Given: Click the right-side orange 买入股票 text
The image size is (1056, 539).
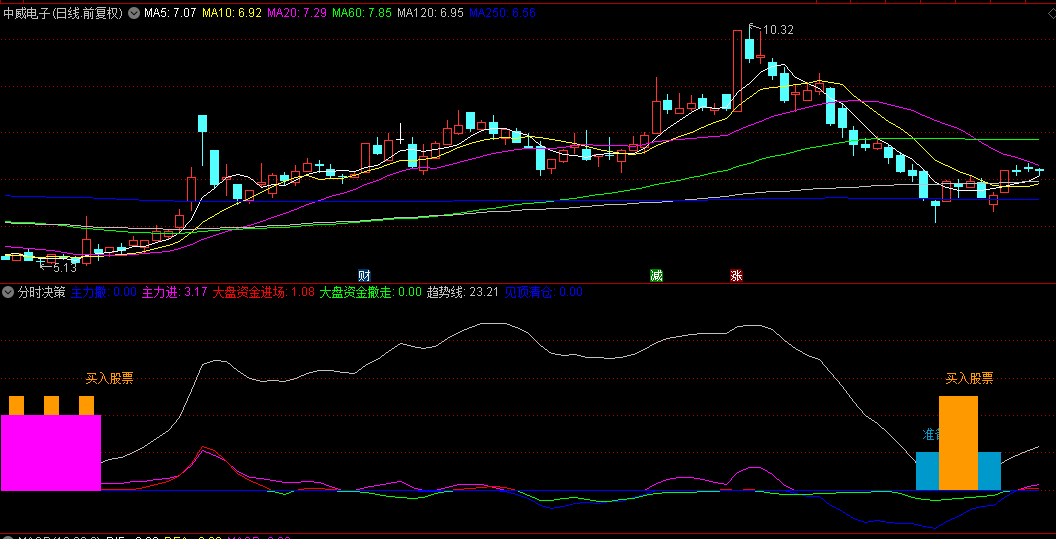Looking at the screenshot, I should pos(969,378).
